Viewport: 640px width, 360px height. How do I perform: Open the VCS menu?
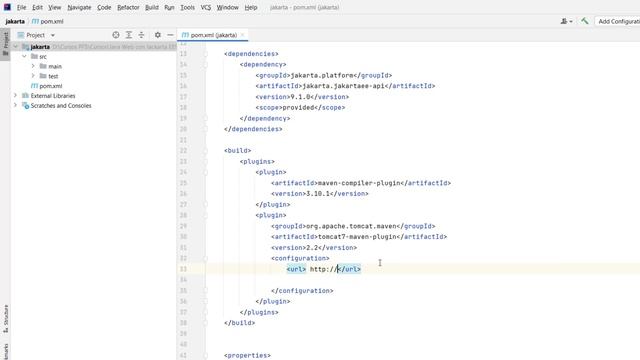point(206,7)
